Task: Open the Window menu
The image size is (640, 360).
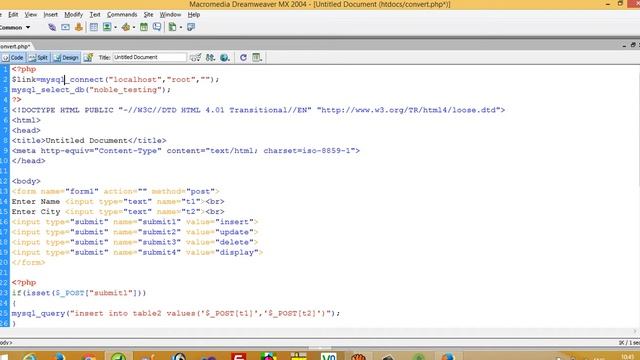Action: [x=170, y=15]
